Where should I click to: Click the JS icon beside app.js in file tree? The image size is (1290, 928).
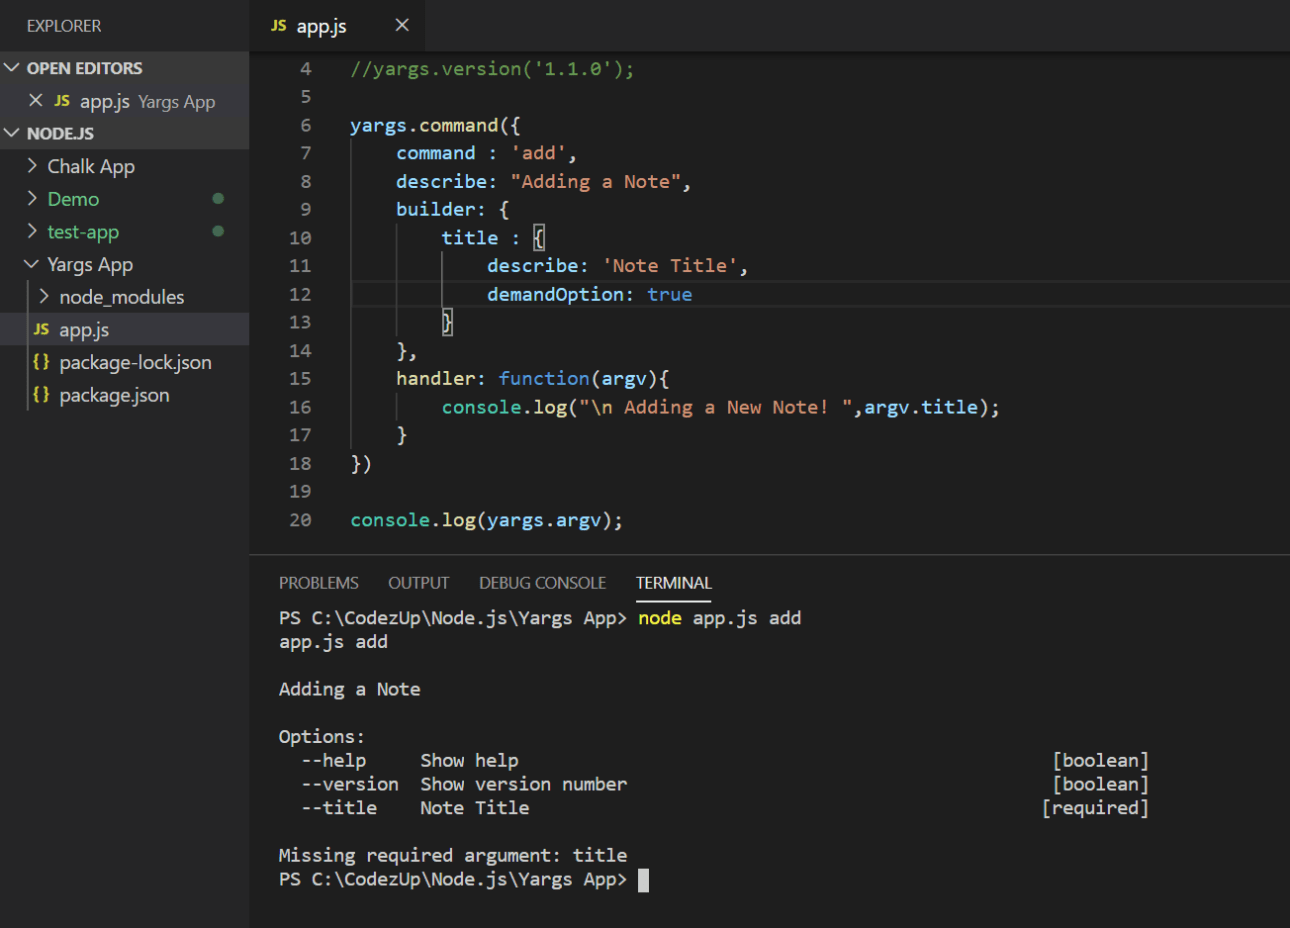(41, 329)
